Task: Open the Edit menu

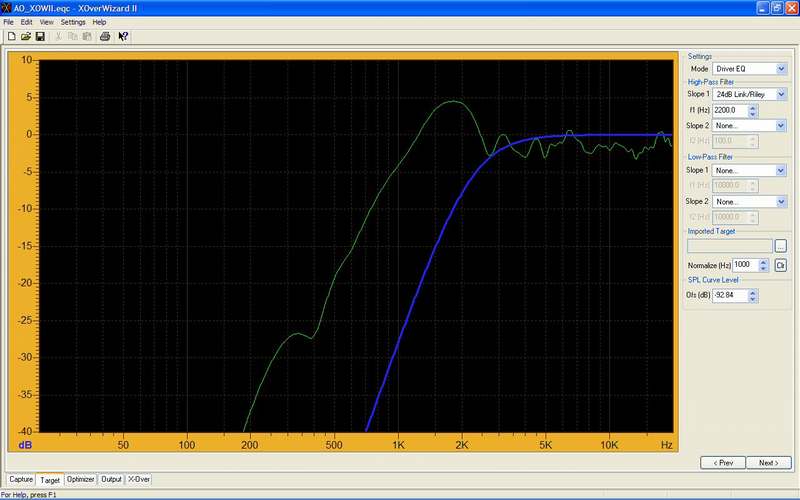Action: coord(26,22)
